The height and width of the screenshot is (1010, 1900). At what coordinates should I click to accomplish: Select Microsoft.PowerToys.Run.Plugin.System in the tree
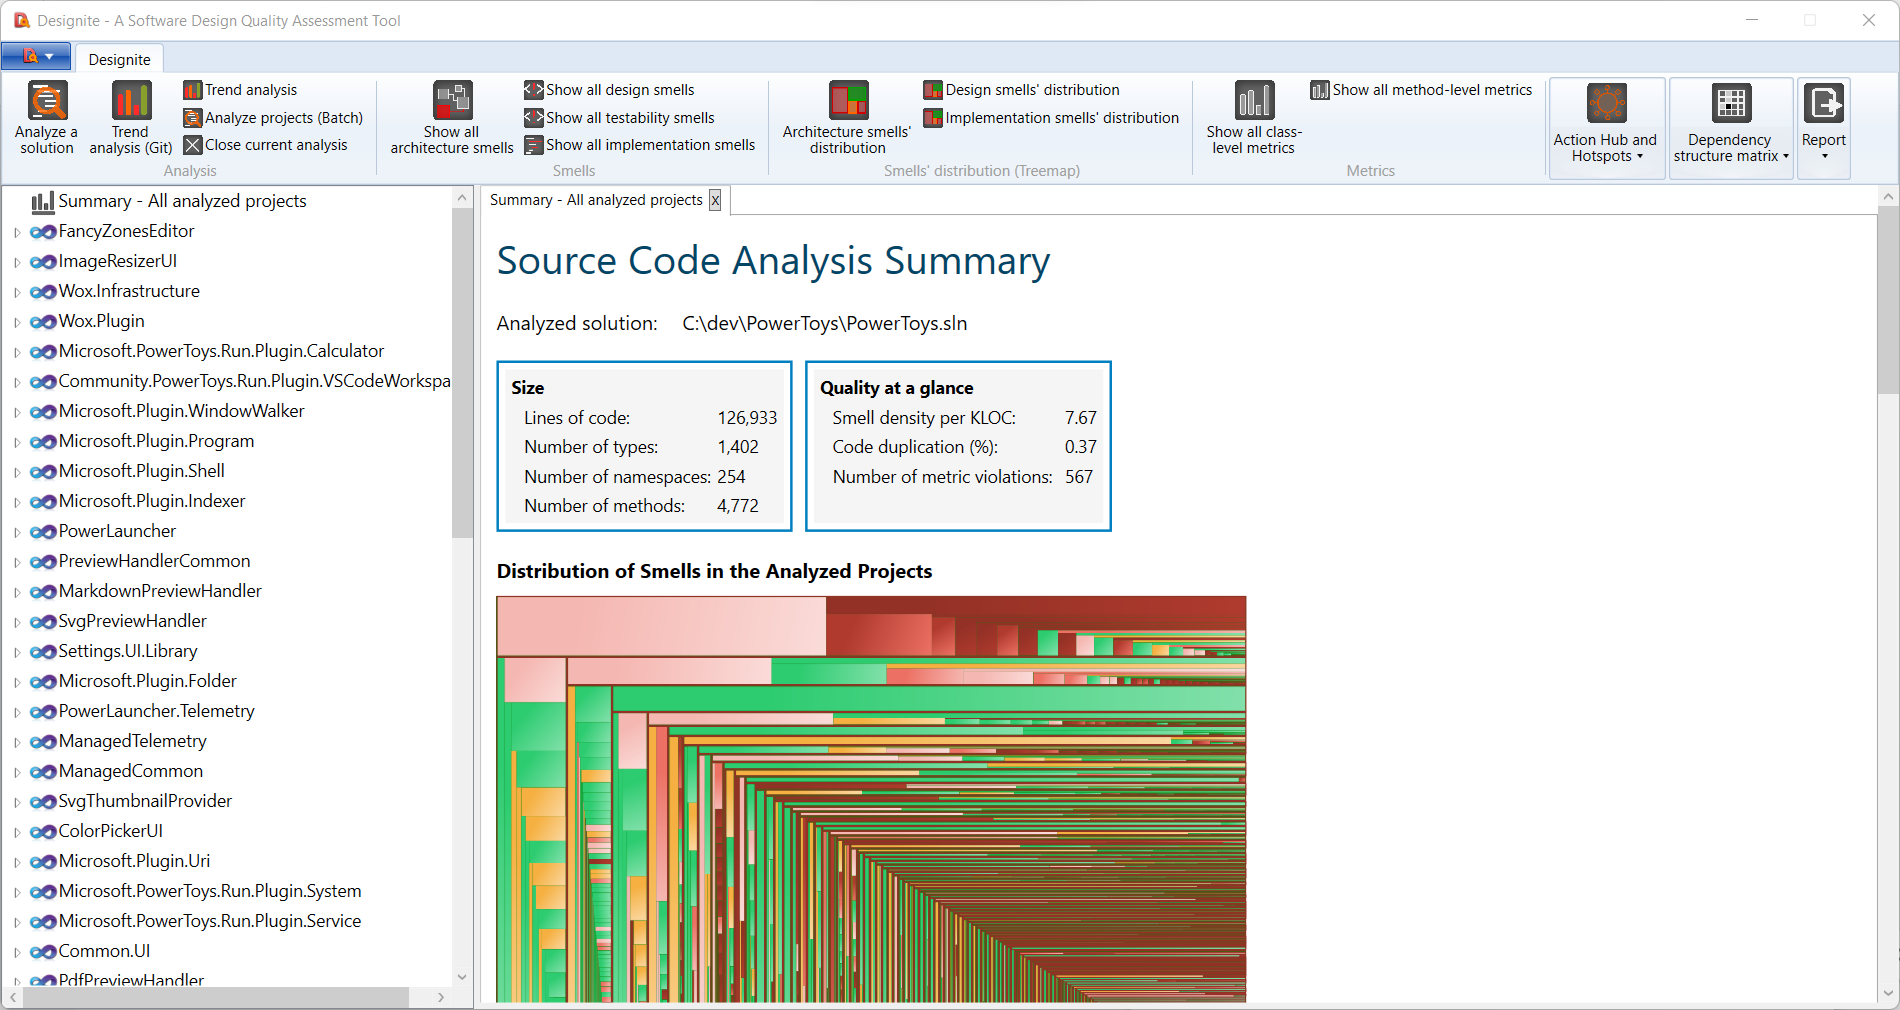(x=210, y=891)
